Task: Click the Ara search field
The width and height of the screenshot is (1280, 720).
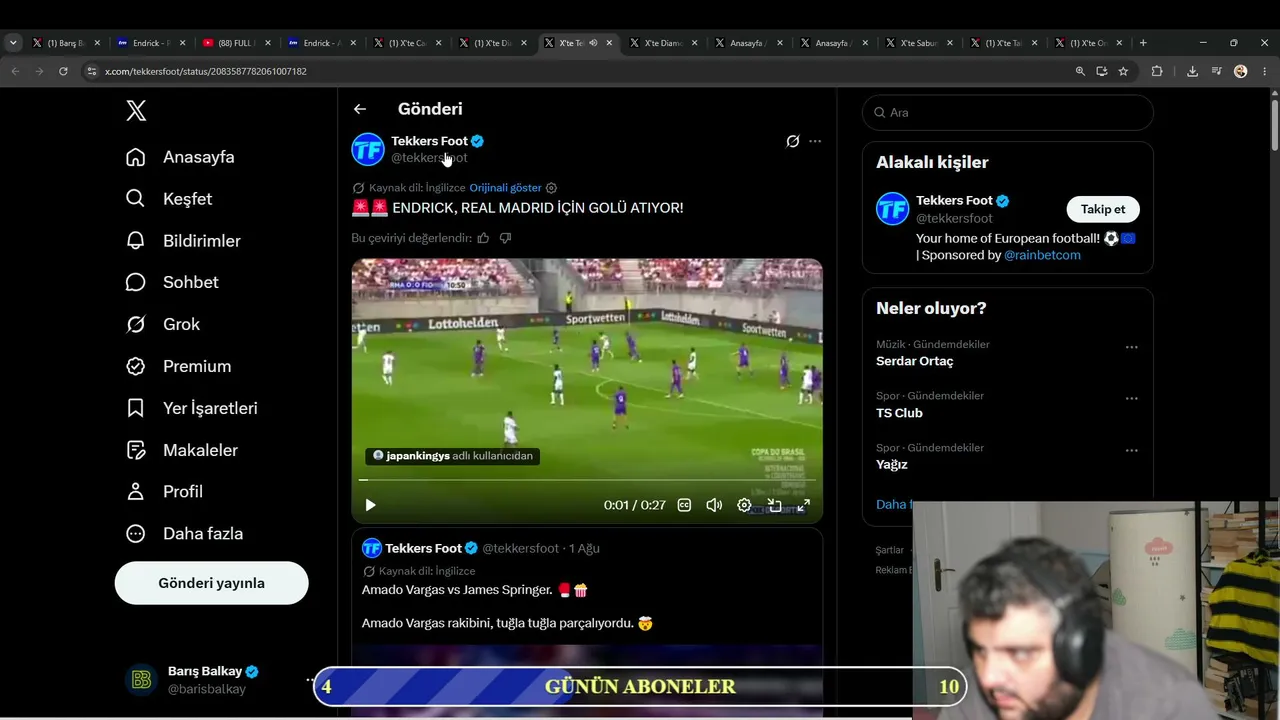Action: pos(1008,113)
